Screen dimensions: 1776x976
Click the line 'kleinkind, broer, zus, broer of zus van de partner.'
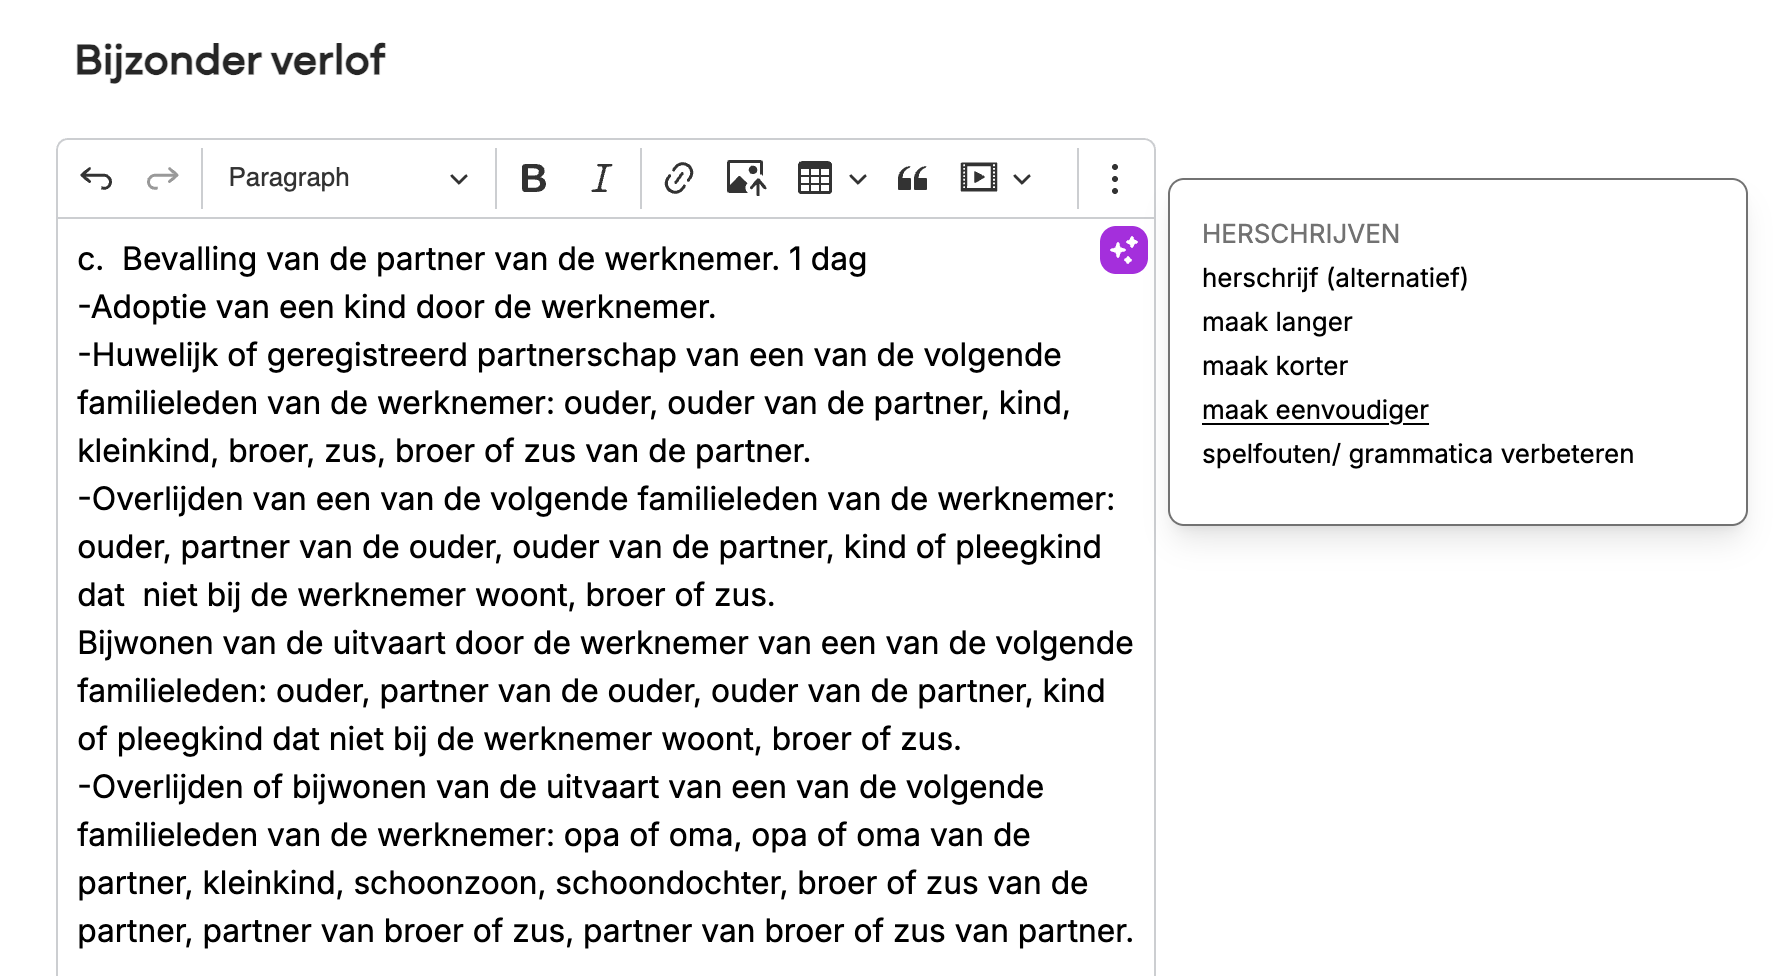pos(444,451)
